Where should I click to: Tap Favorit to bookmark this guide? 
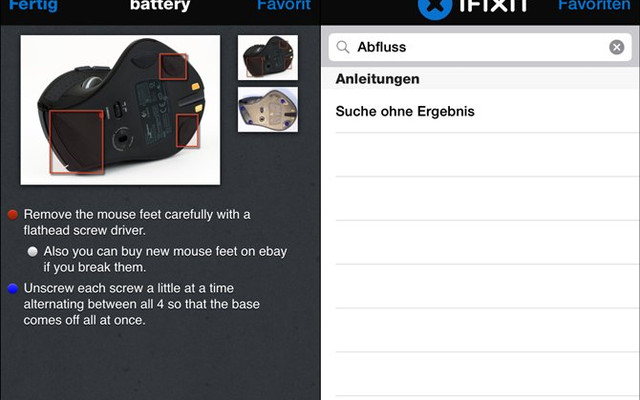[284, 5]
